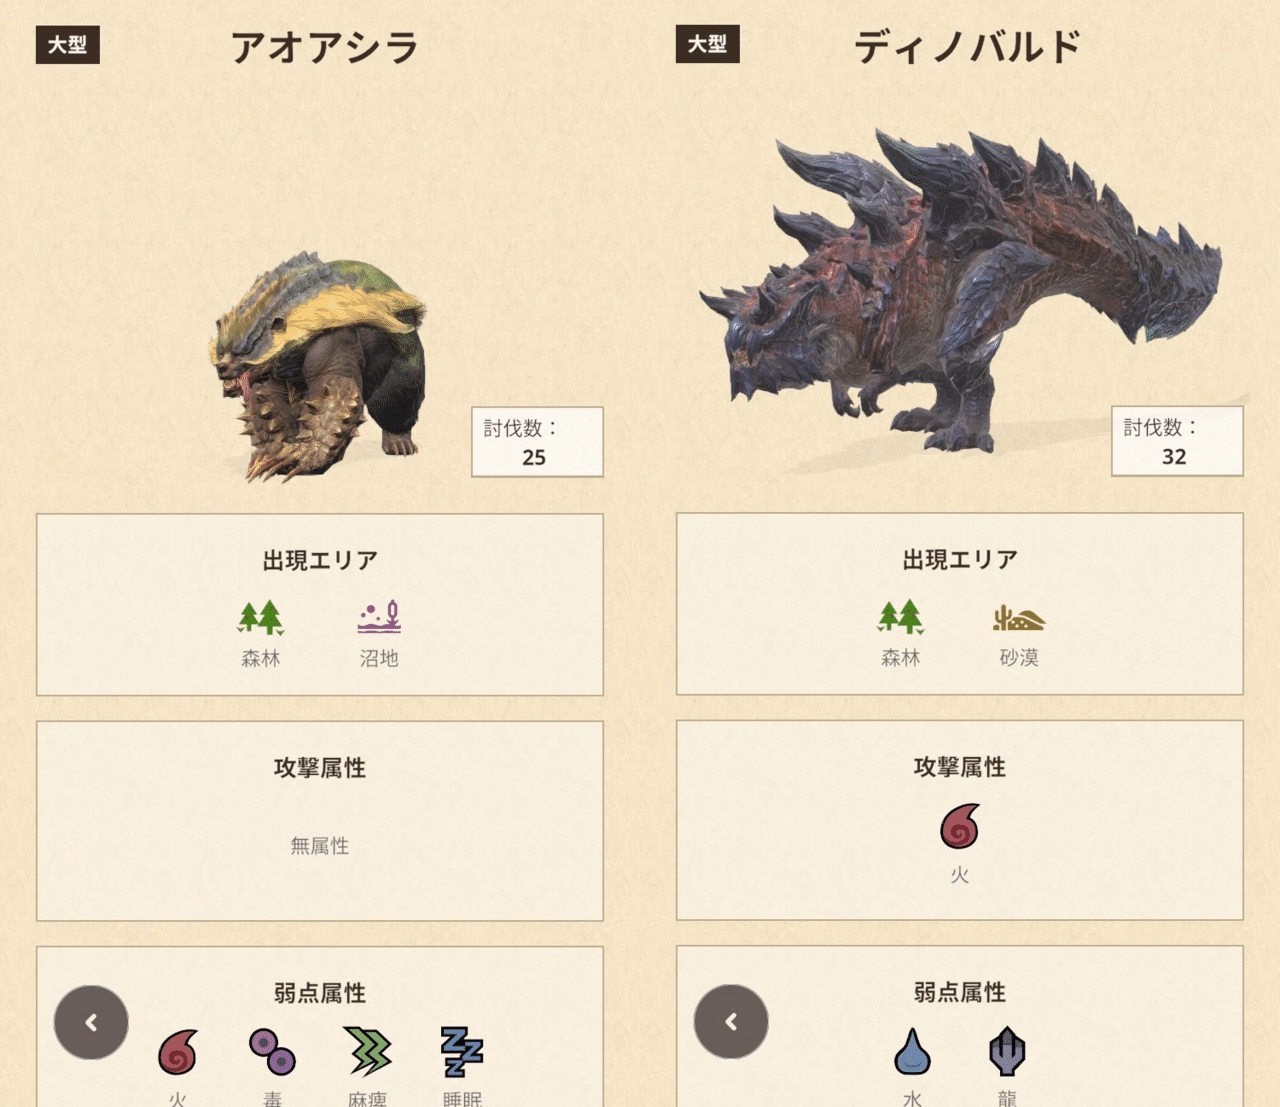
Task: Select the アオアシラ monster image
Action: pyautogui.click(x=318, y=367)
